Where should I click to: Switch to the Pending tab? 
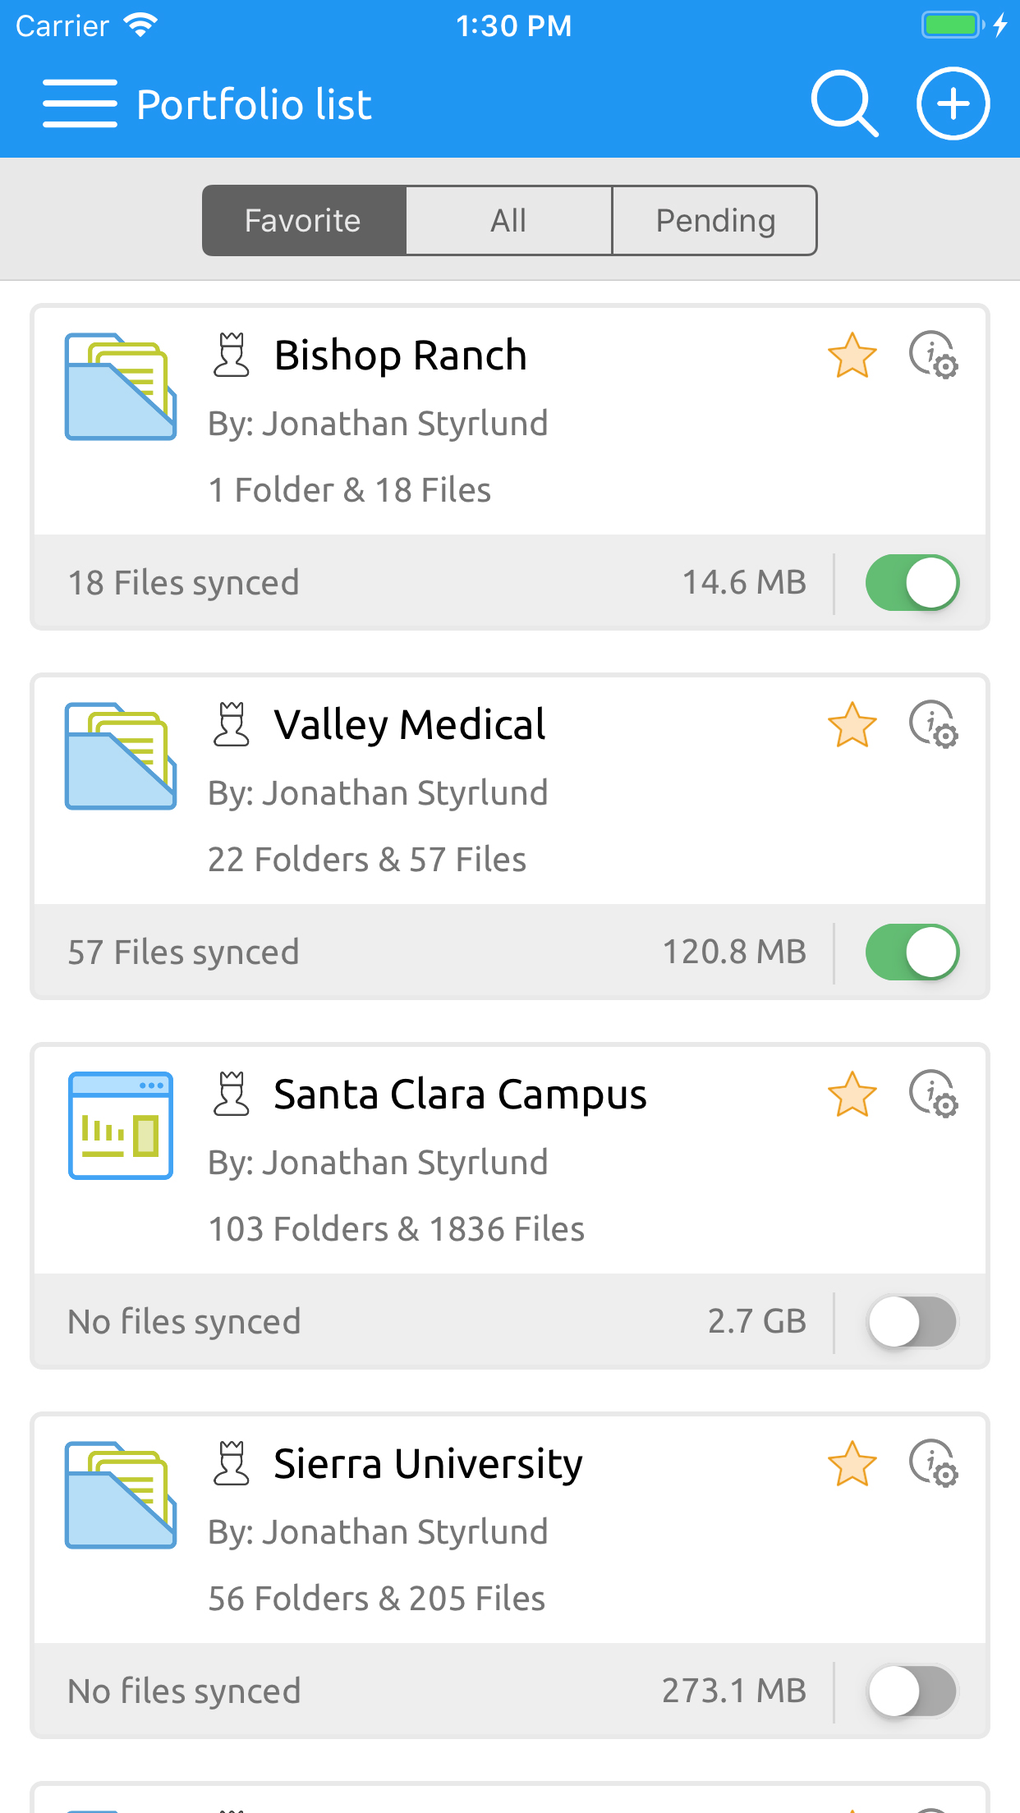pos(714,220)
